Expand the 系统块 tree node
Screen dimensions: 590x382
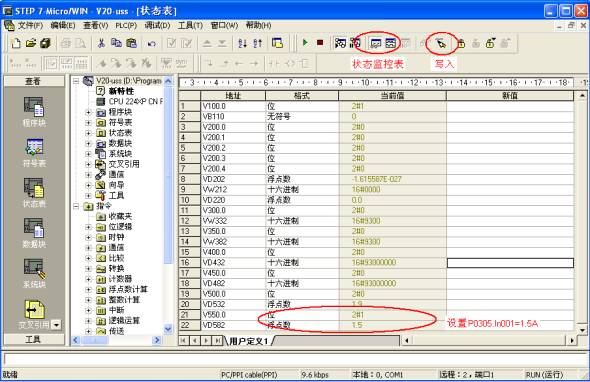pos(88,154)
